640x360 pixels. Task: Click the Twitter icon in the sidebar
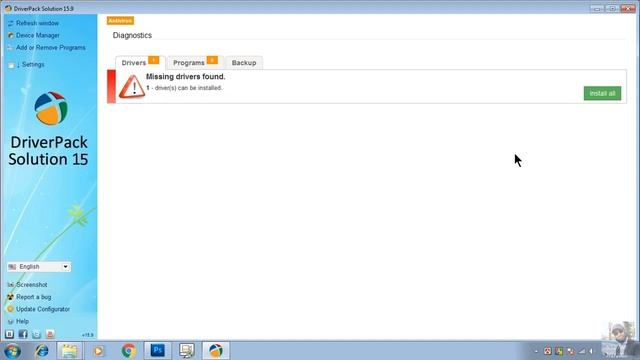(36, 334)
